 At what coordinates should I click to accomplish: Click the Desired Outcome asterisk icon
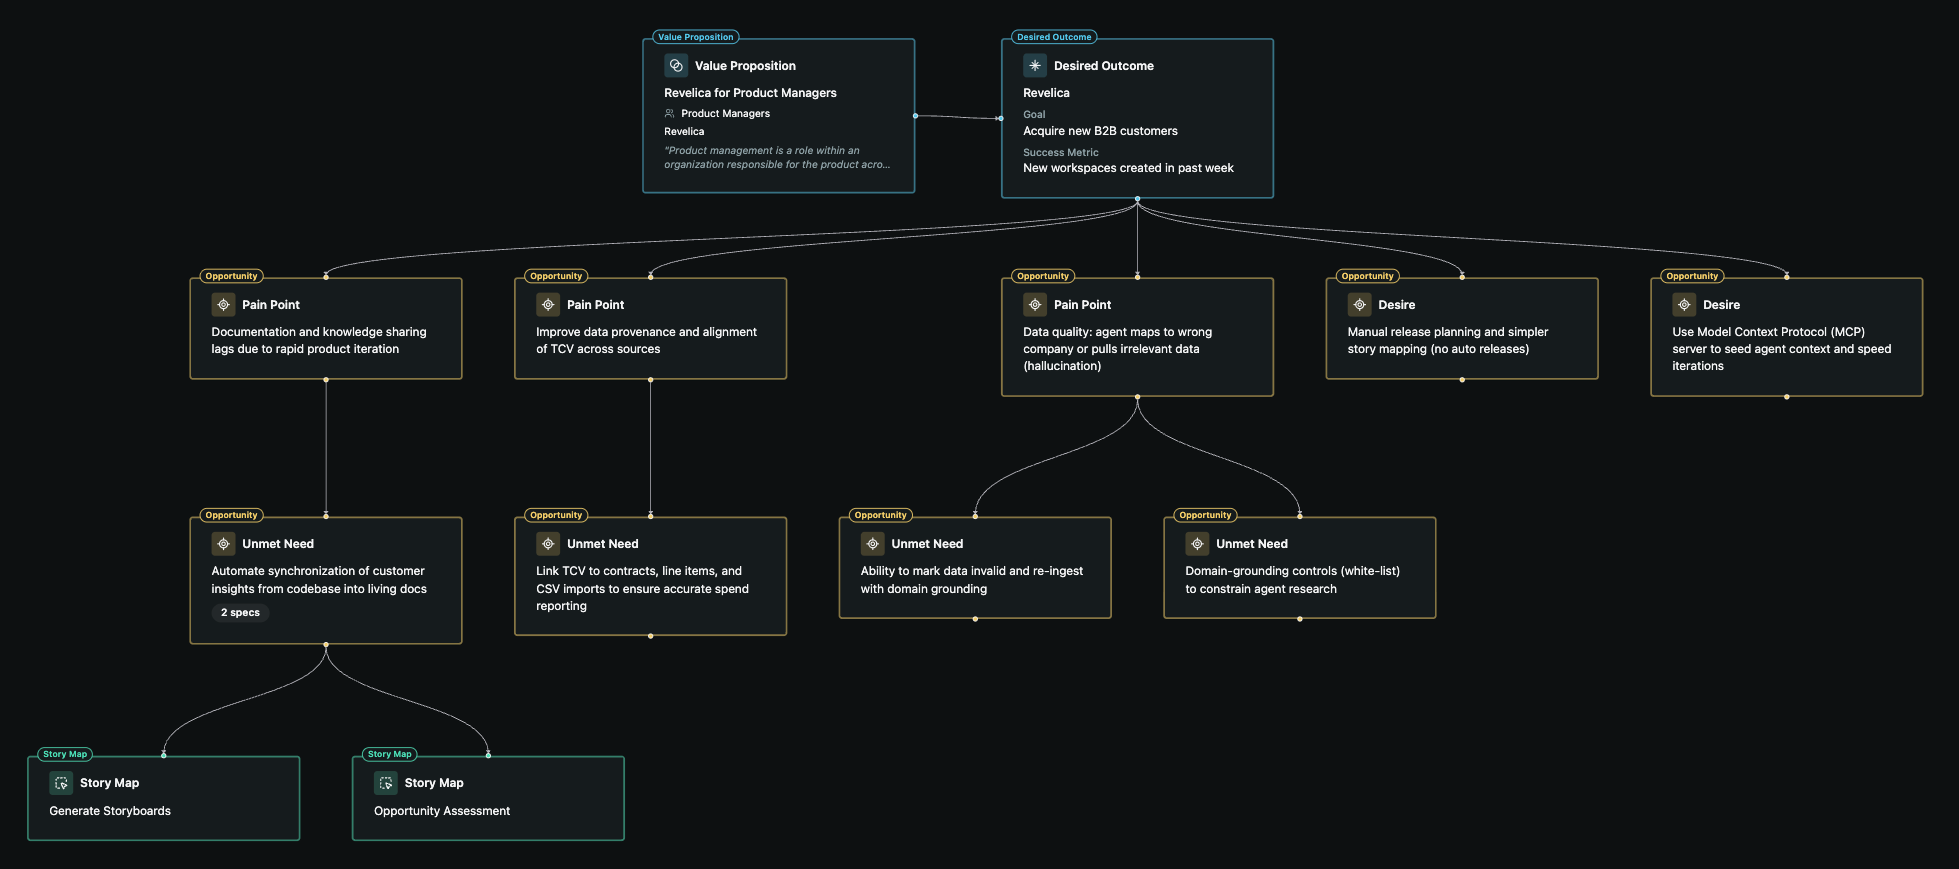[x=1035, y=66]
